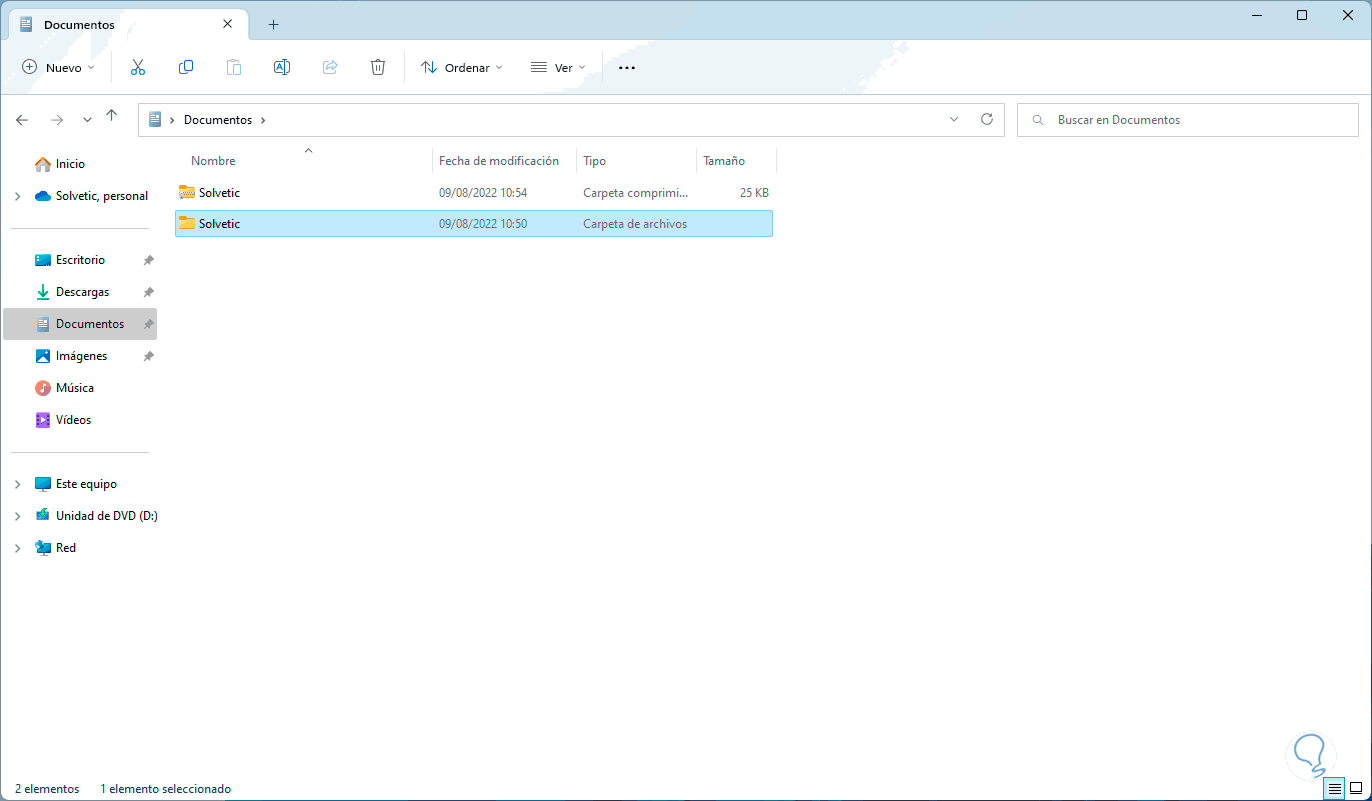Viewport: 1372px width, 801px height.
Task: Select the Solvetic file folder row
Action: click(x=474, y=224)
